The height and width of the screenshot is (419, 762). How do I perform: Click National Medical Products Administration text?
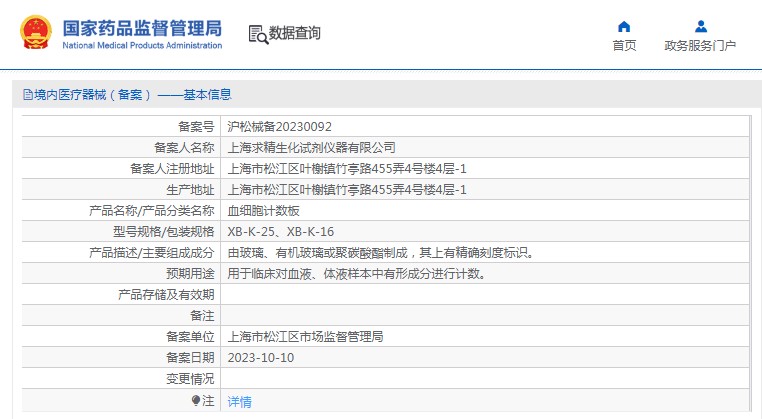pyautogui.click(x=142, y=45)
